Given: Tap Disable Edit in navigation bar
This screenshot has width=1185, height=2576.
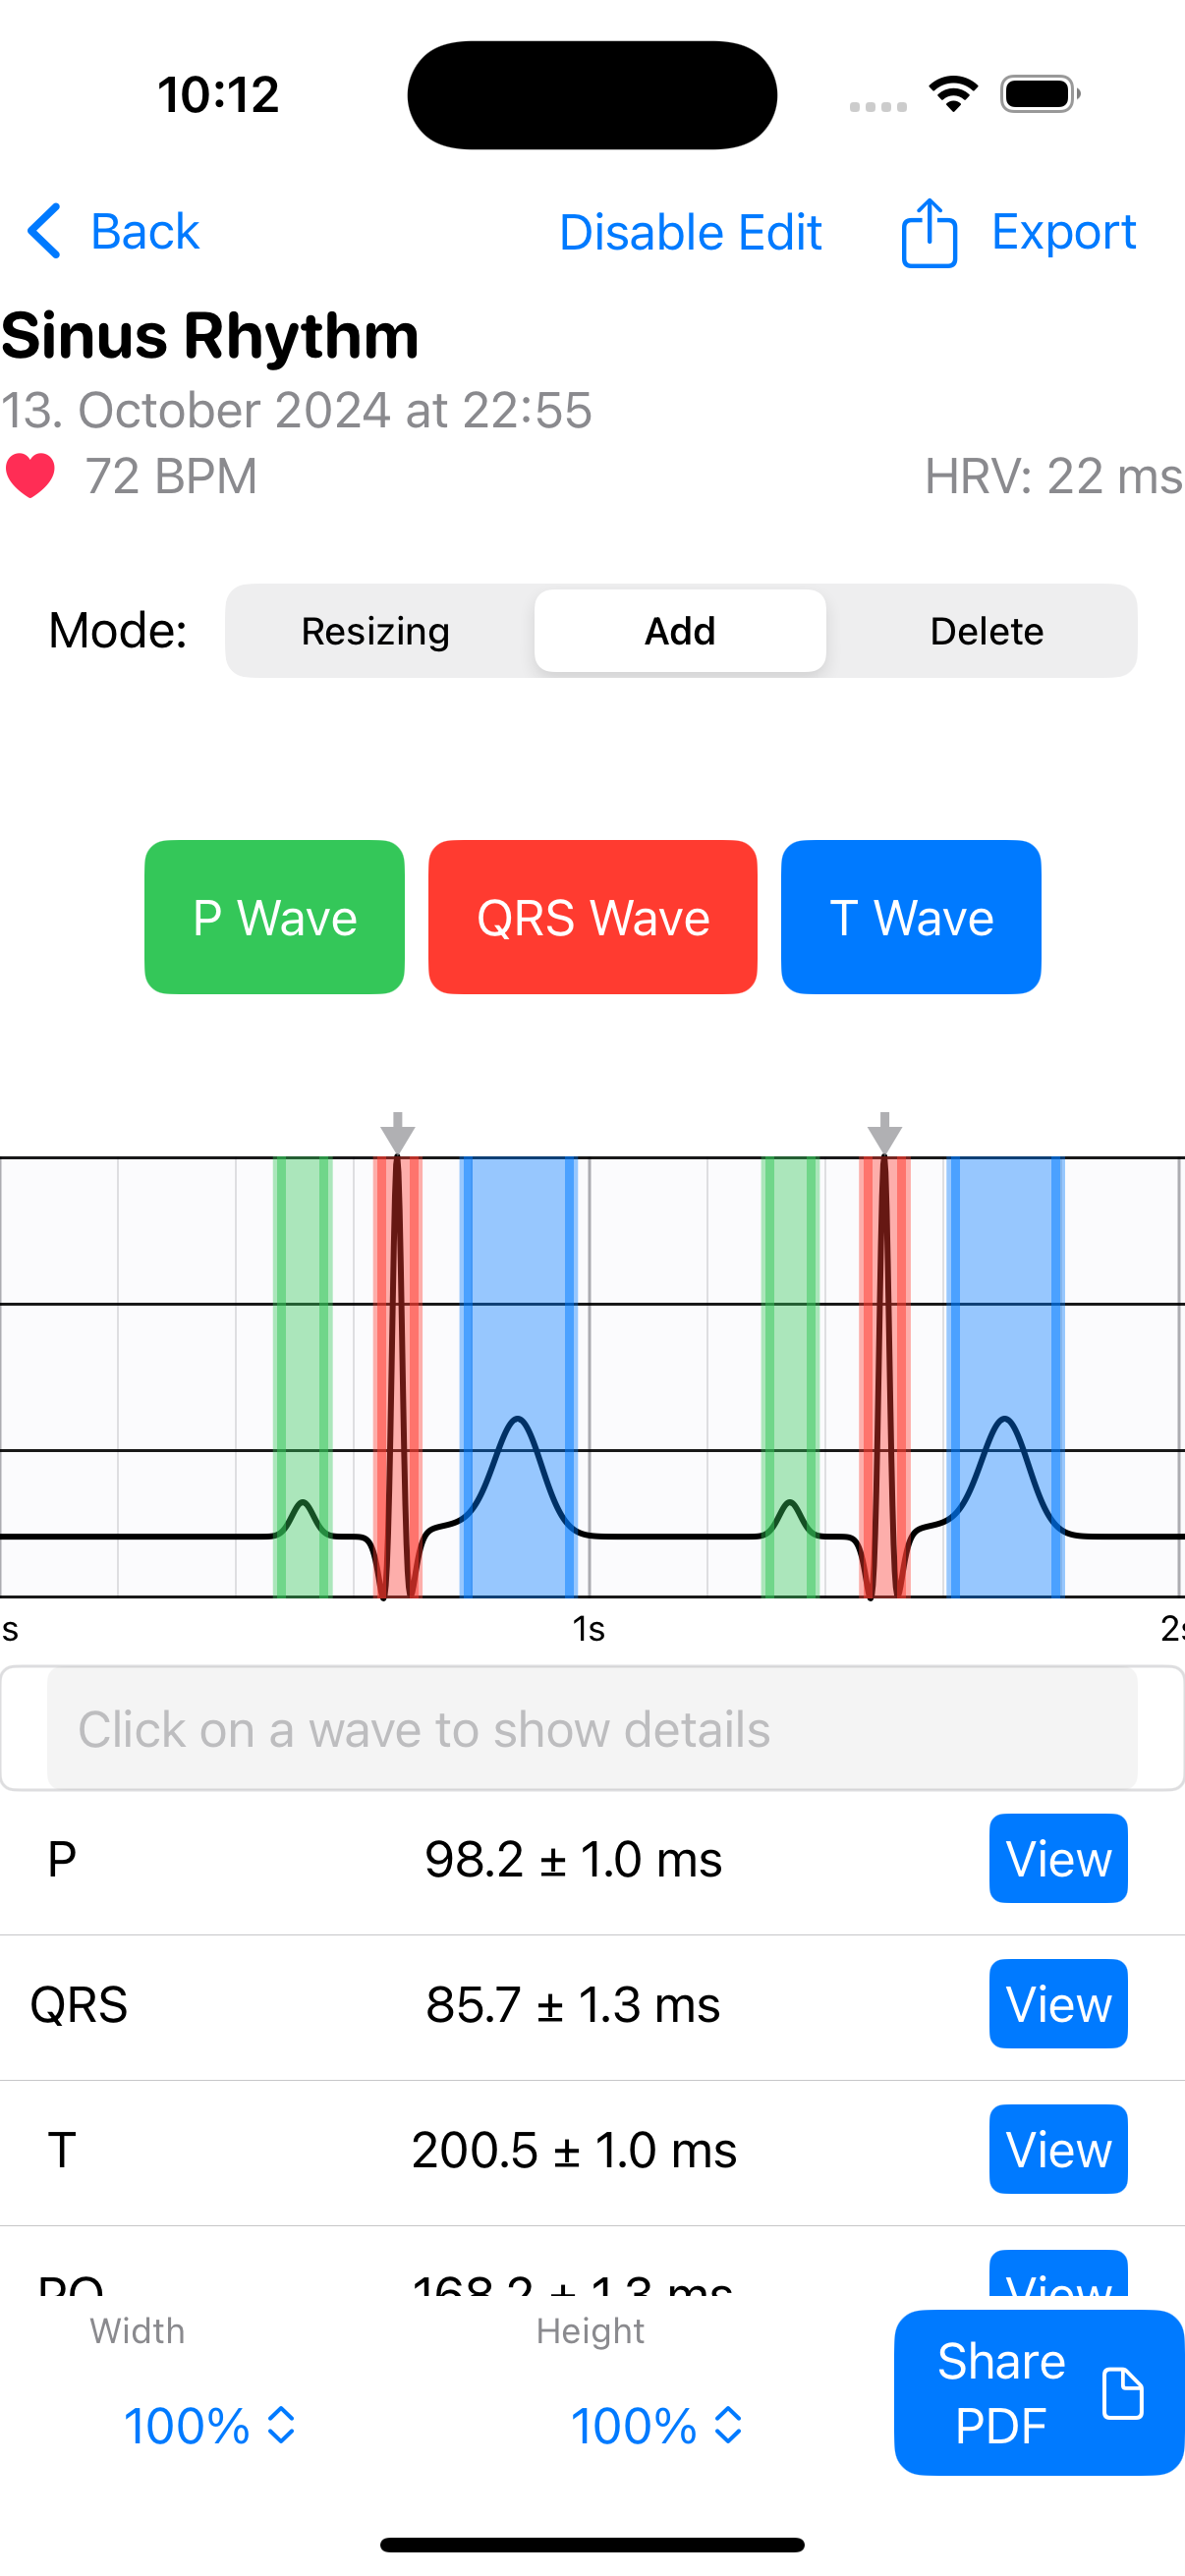Looking at the screenshot, I should coord(690,232).
